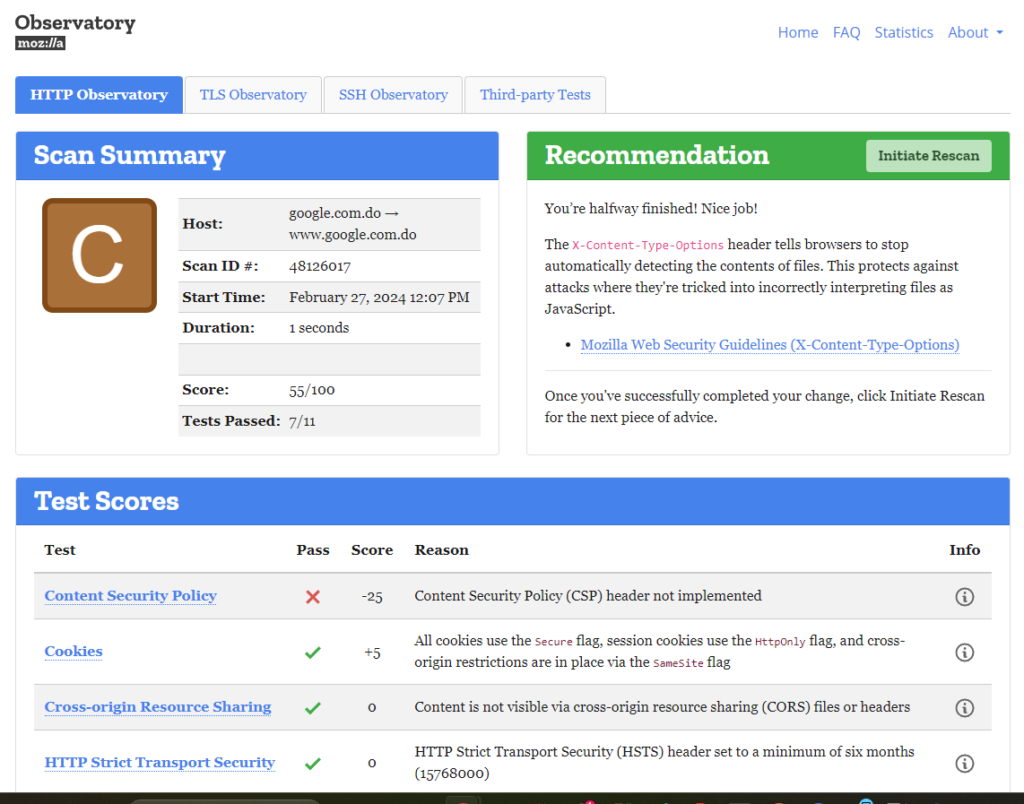The height and width of the screenshot is (804, 1024).
Task: Click the CORS not visible reason text
Action: point(662,707)
